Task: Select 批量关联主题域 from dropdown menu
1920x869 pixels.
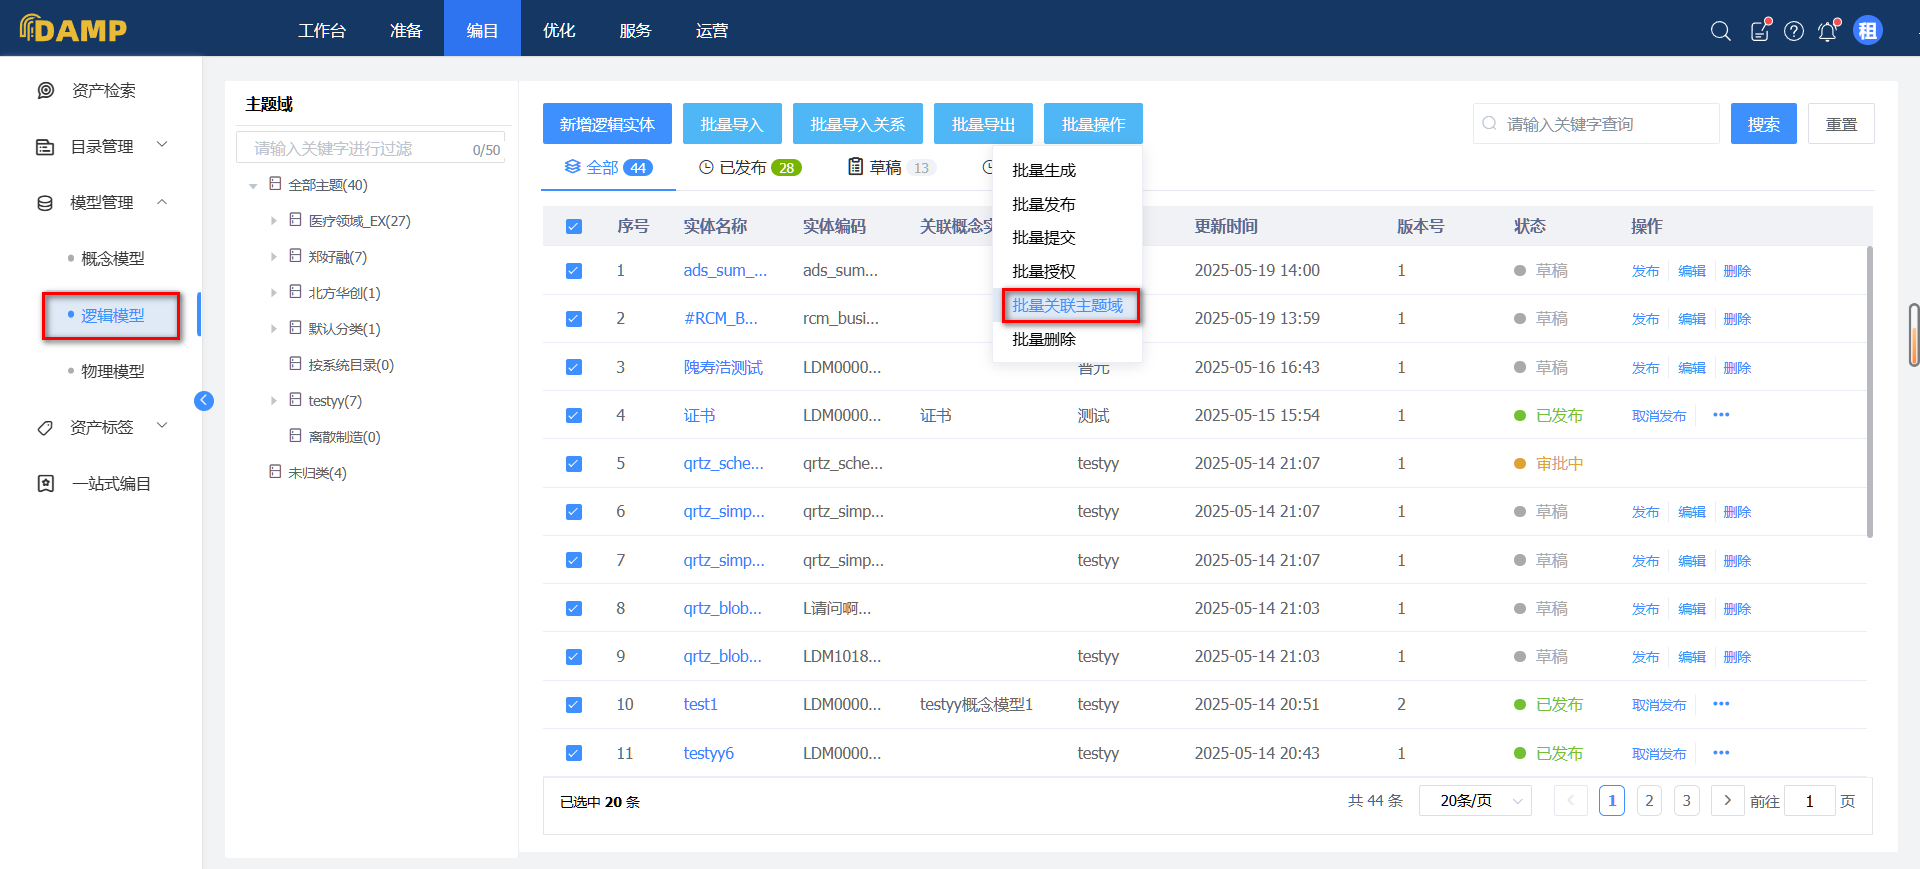Action: tap(1067, 306)
